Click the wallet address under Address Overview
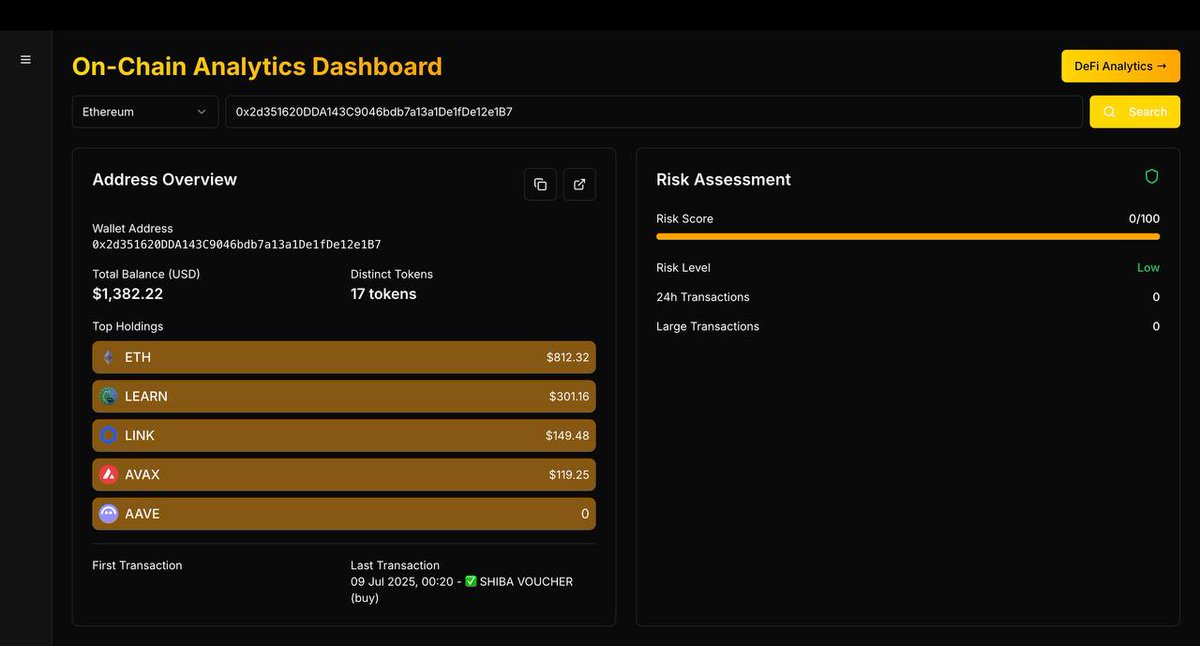The image size is (1200, 646). 236,244
